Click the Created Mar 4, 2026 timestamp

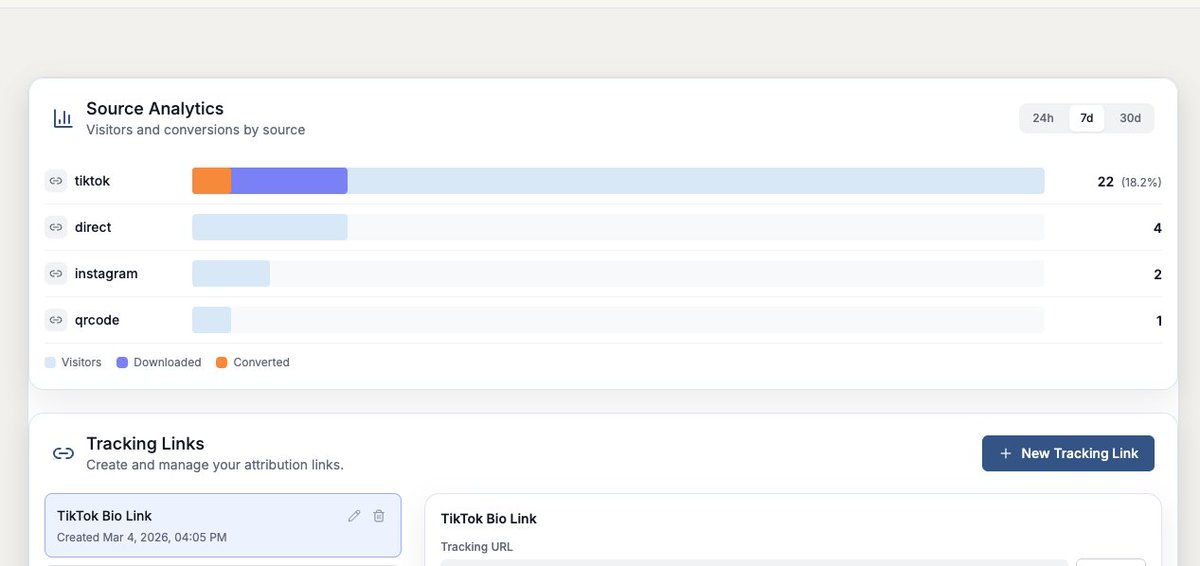(142, 537)
